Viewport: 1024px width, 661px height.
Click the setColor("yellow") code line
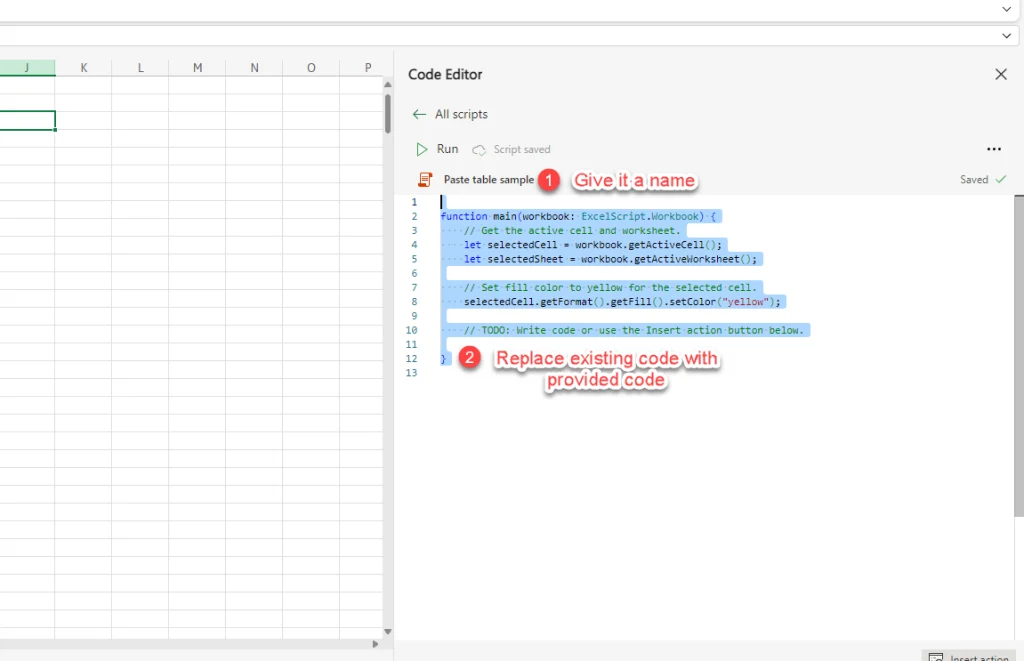[x=622, y=302]
